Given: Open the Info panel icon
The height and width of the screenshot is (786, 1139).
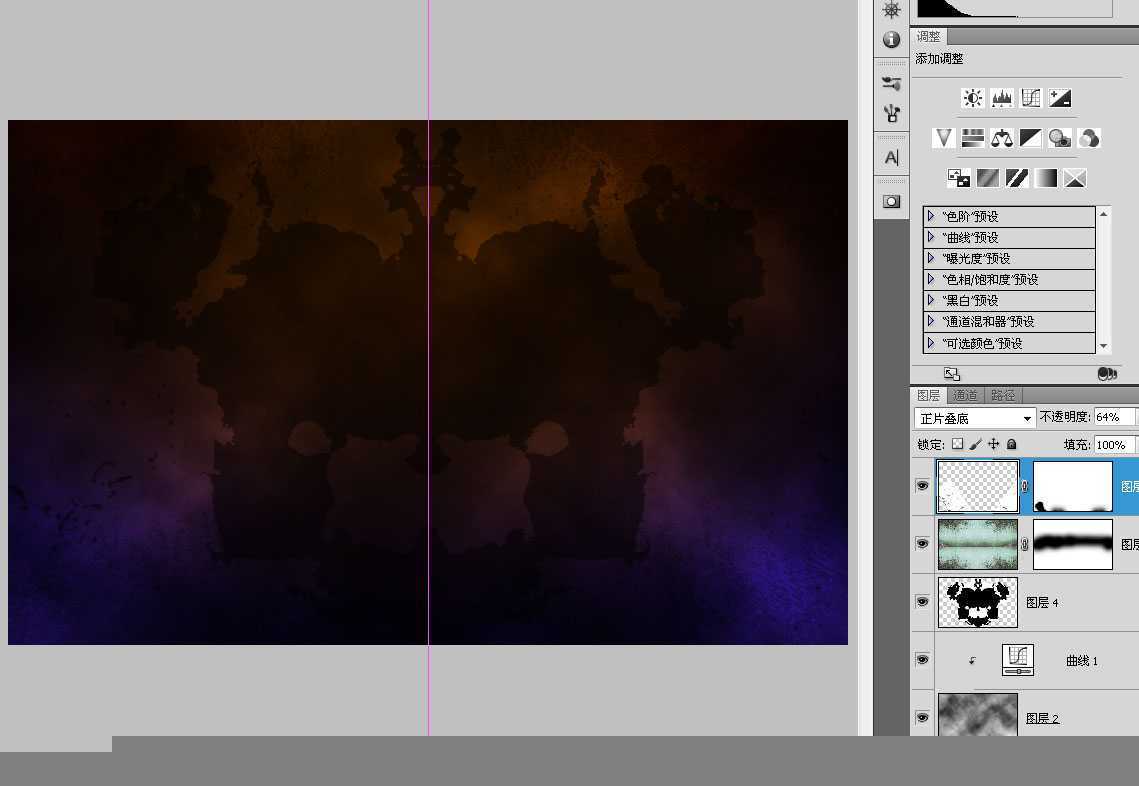Looking at the screenshot, I should 891,39.
